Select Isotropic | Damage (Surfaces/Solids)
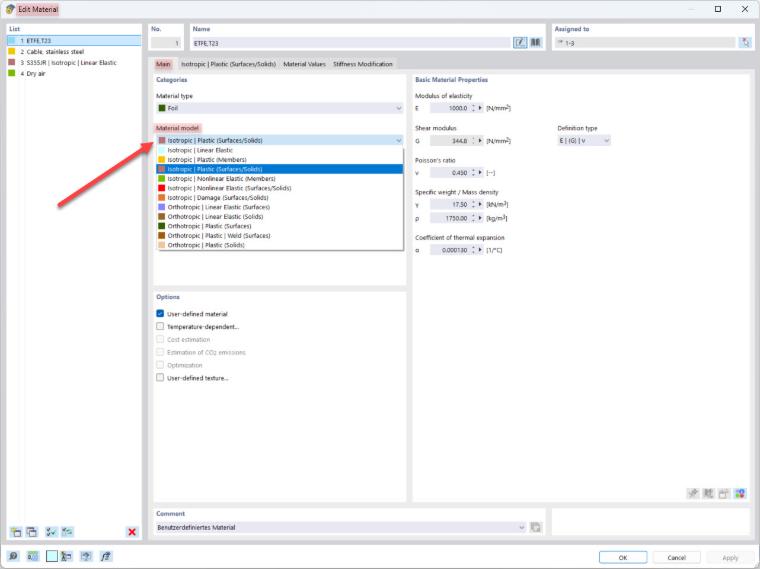Image resolution: width=760 pixels, height=569 pixels. (280, 197)
